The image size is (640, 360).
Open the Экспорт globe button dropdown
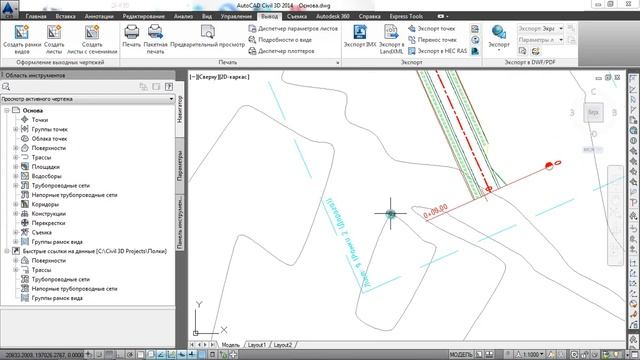[x=499, y=50]
